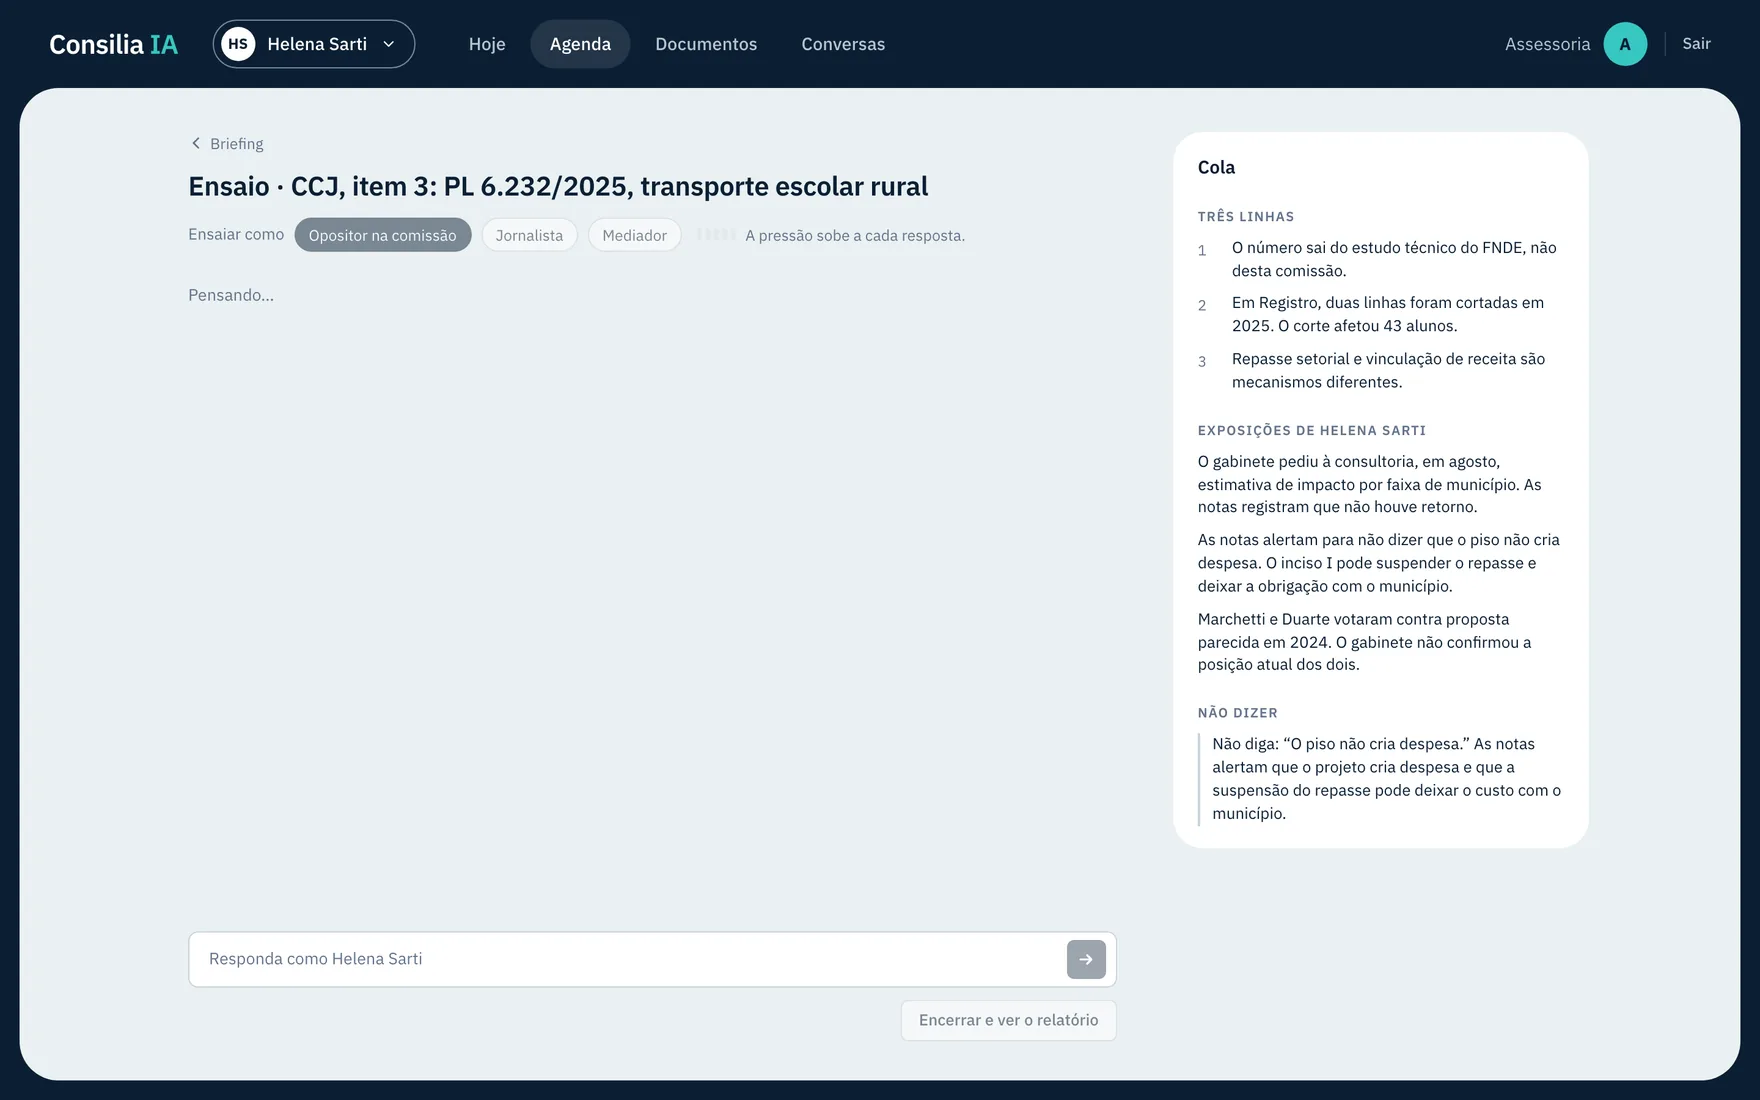Image resolution: width=1760 pixels, height=1100 pixels.
Task: Click 'A pressão sobe a cada resposta.' text
Action: 855,236
